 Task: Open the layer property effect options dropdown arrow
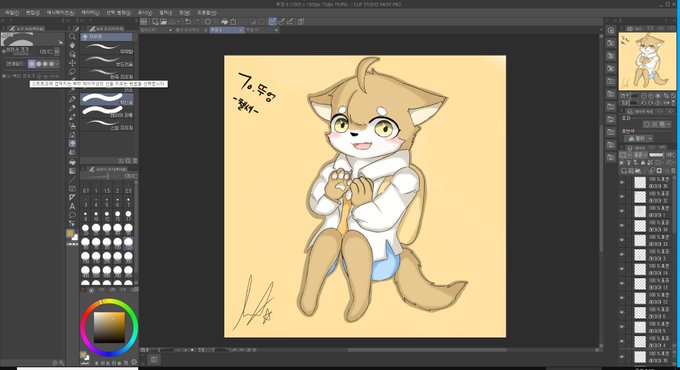(668, 124)
